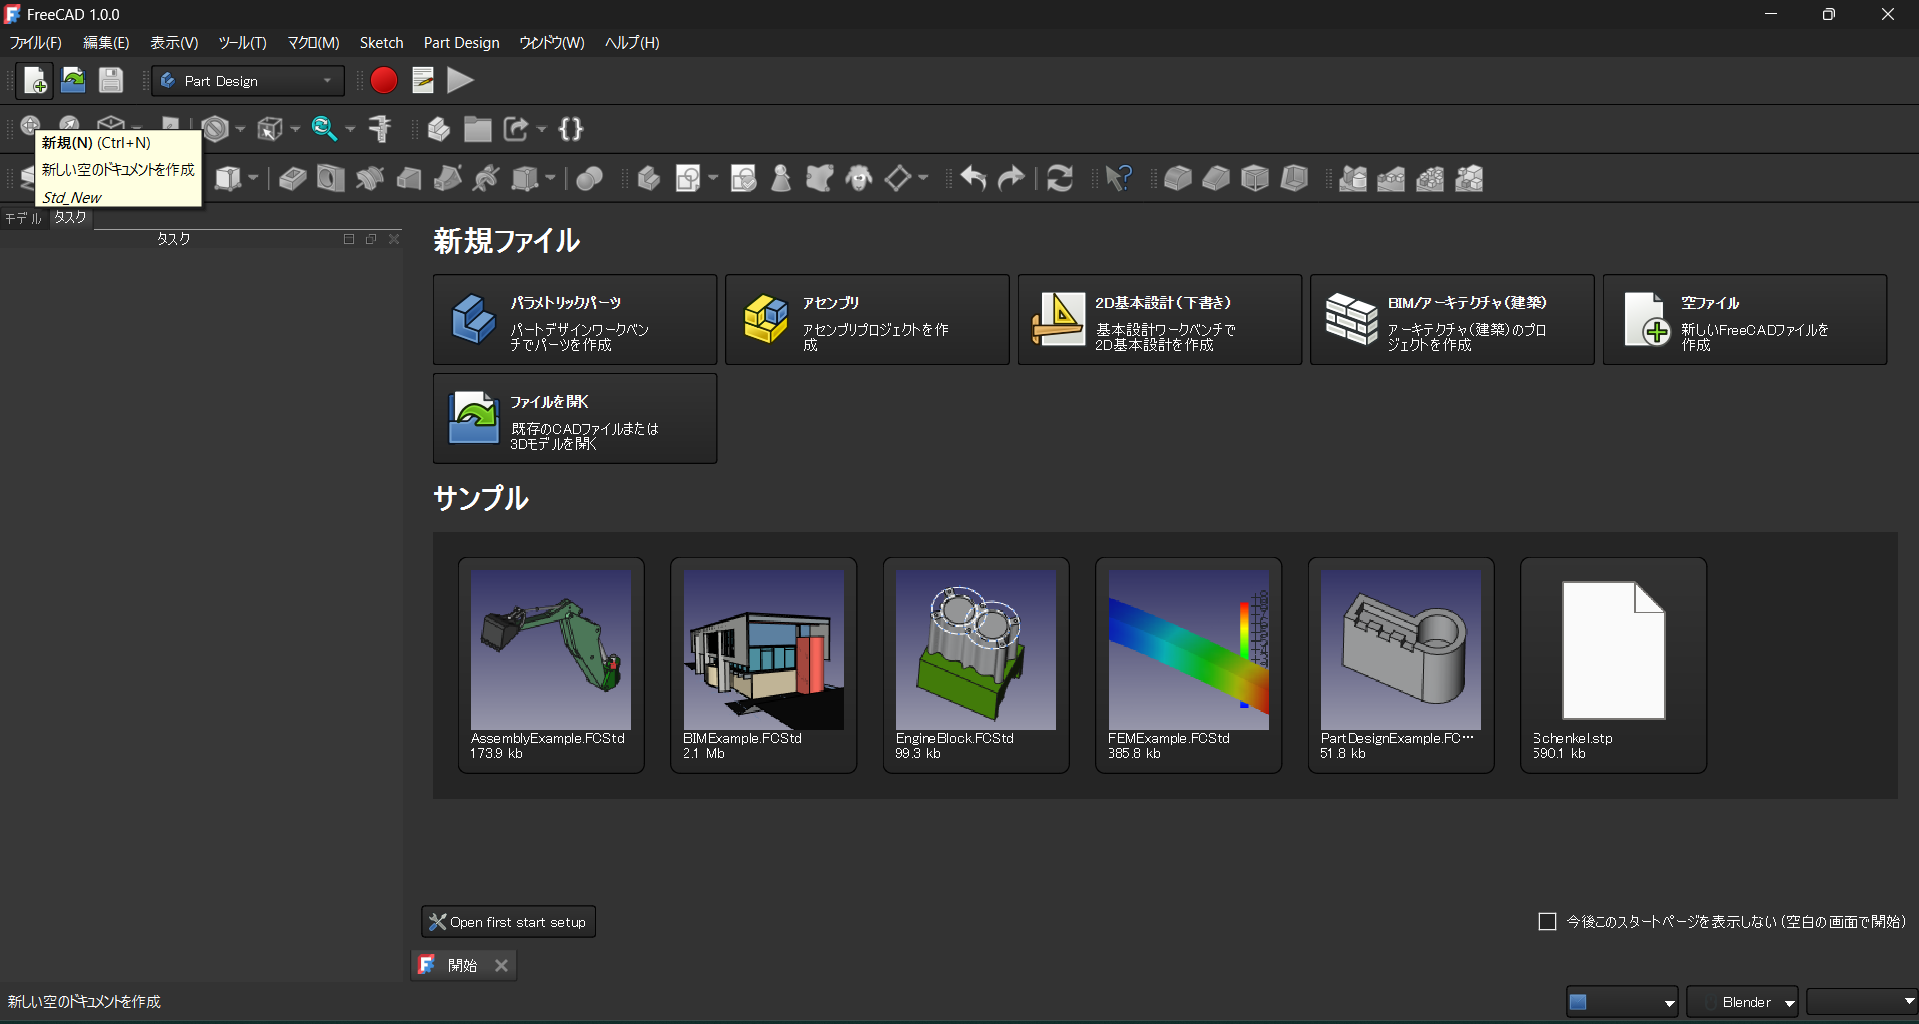Select the Measure caliper tool
Viewport: 1919px width, 1024px height.
click(x=380, y=128)
